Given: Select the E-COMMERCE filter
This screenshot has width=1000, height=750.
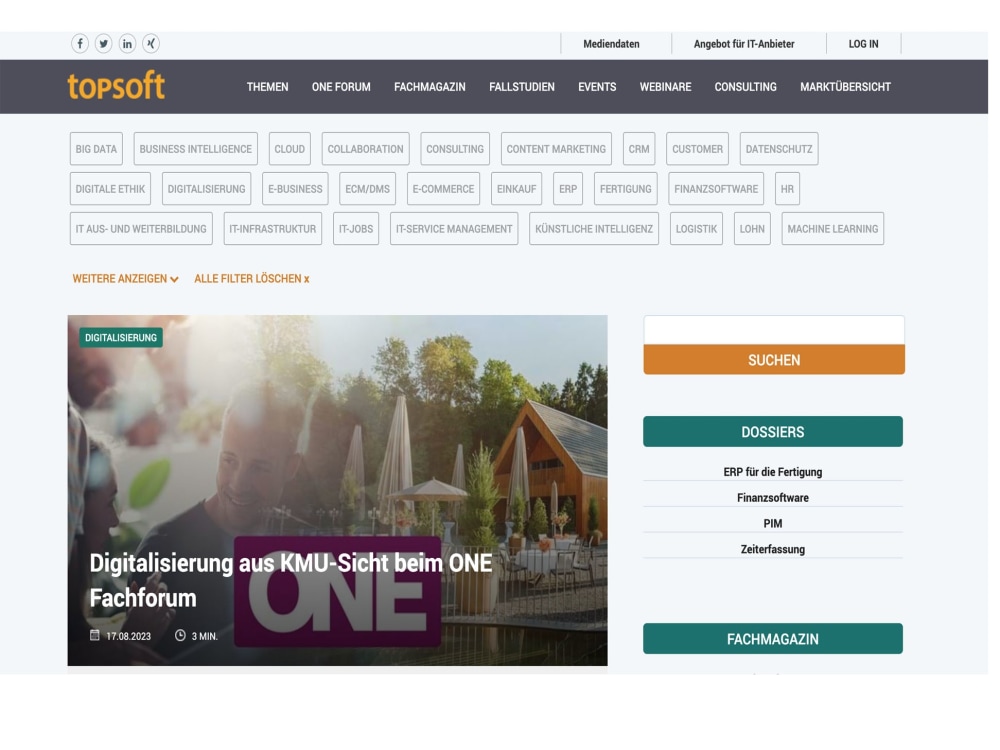Looking at the screenshot, I should [443, 189].
